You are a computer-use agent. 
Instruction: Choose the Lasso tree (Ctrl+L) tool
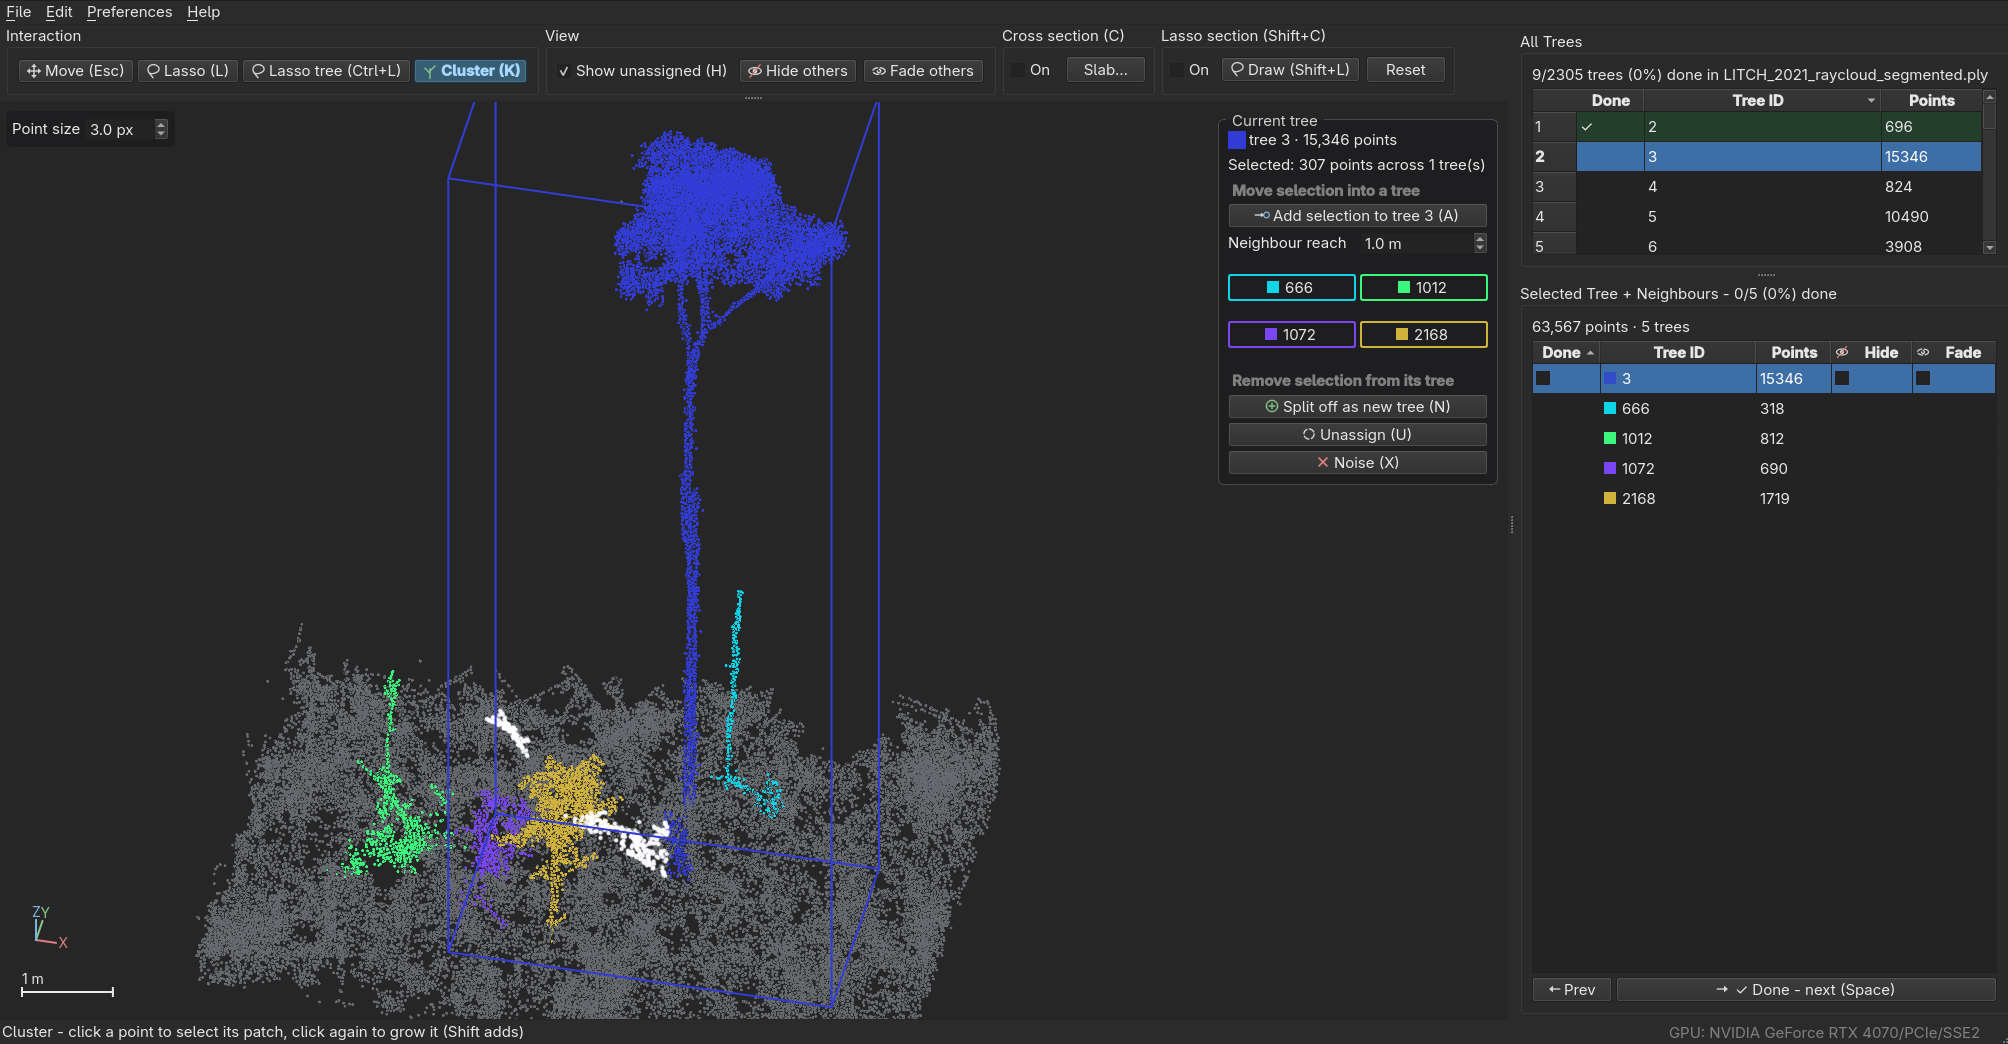326,71
